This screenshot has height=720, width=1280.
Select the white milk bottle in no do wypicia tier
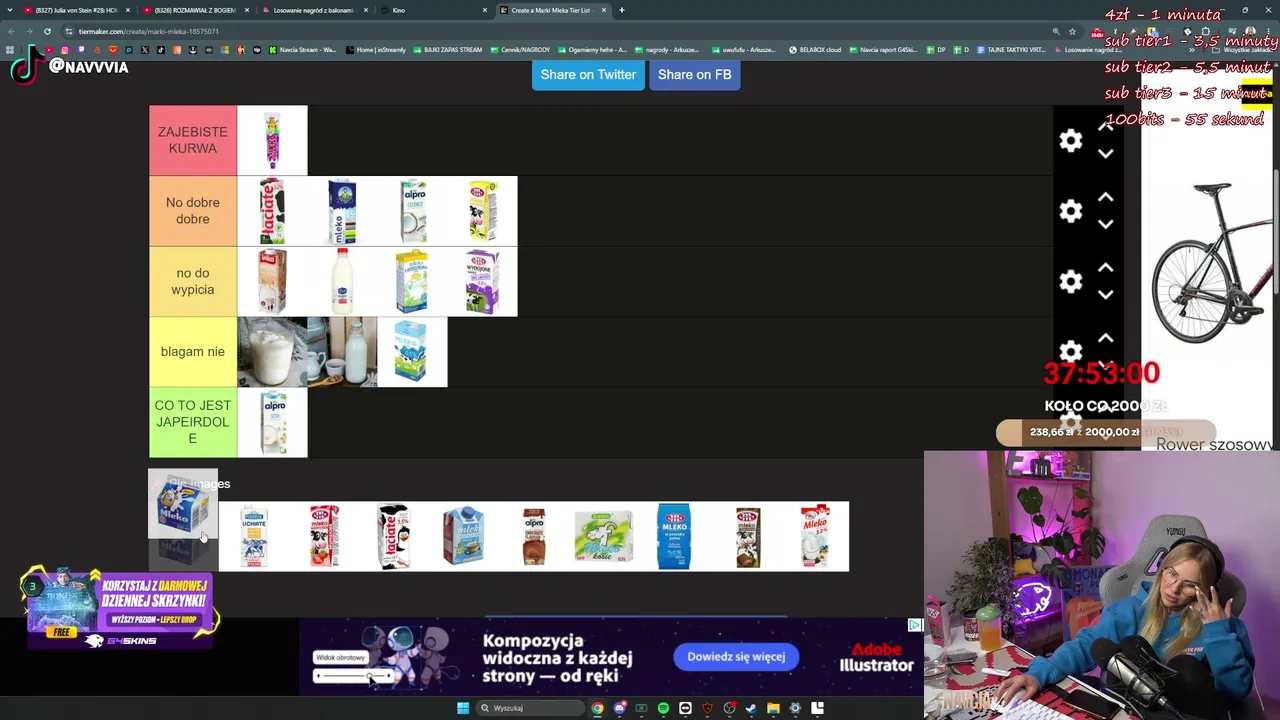click(x=342, y=281)
